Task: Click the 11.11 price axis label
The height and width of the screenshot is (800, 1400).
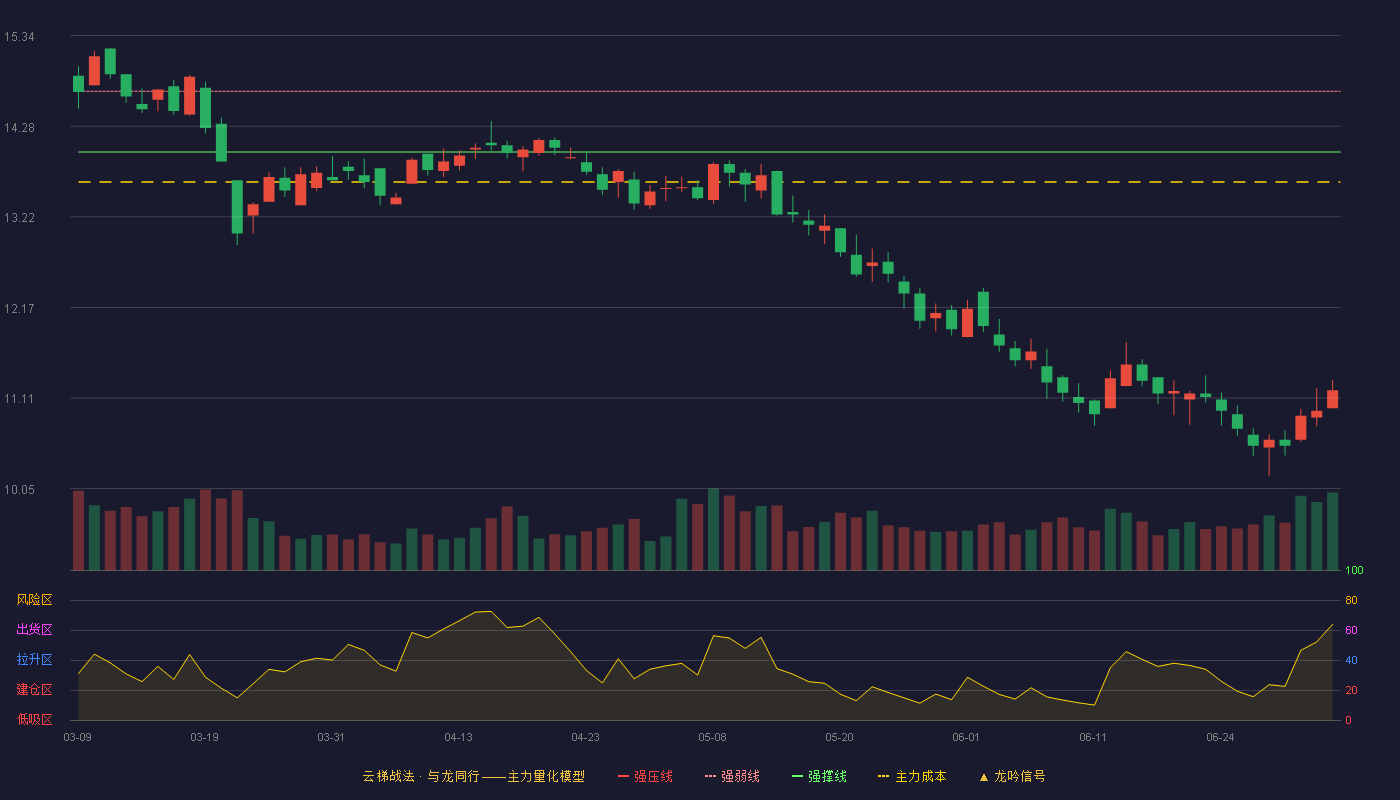Action: (19, 399)
